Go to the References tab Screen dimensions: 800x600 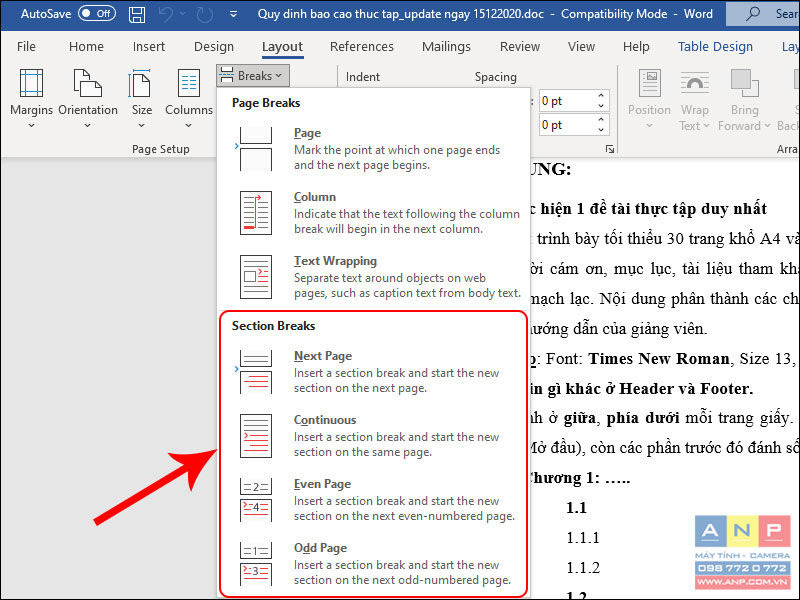(x=362, y=46)
